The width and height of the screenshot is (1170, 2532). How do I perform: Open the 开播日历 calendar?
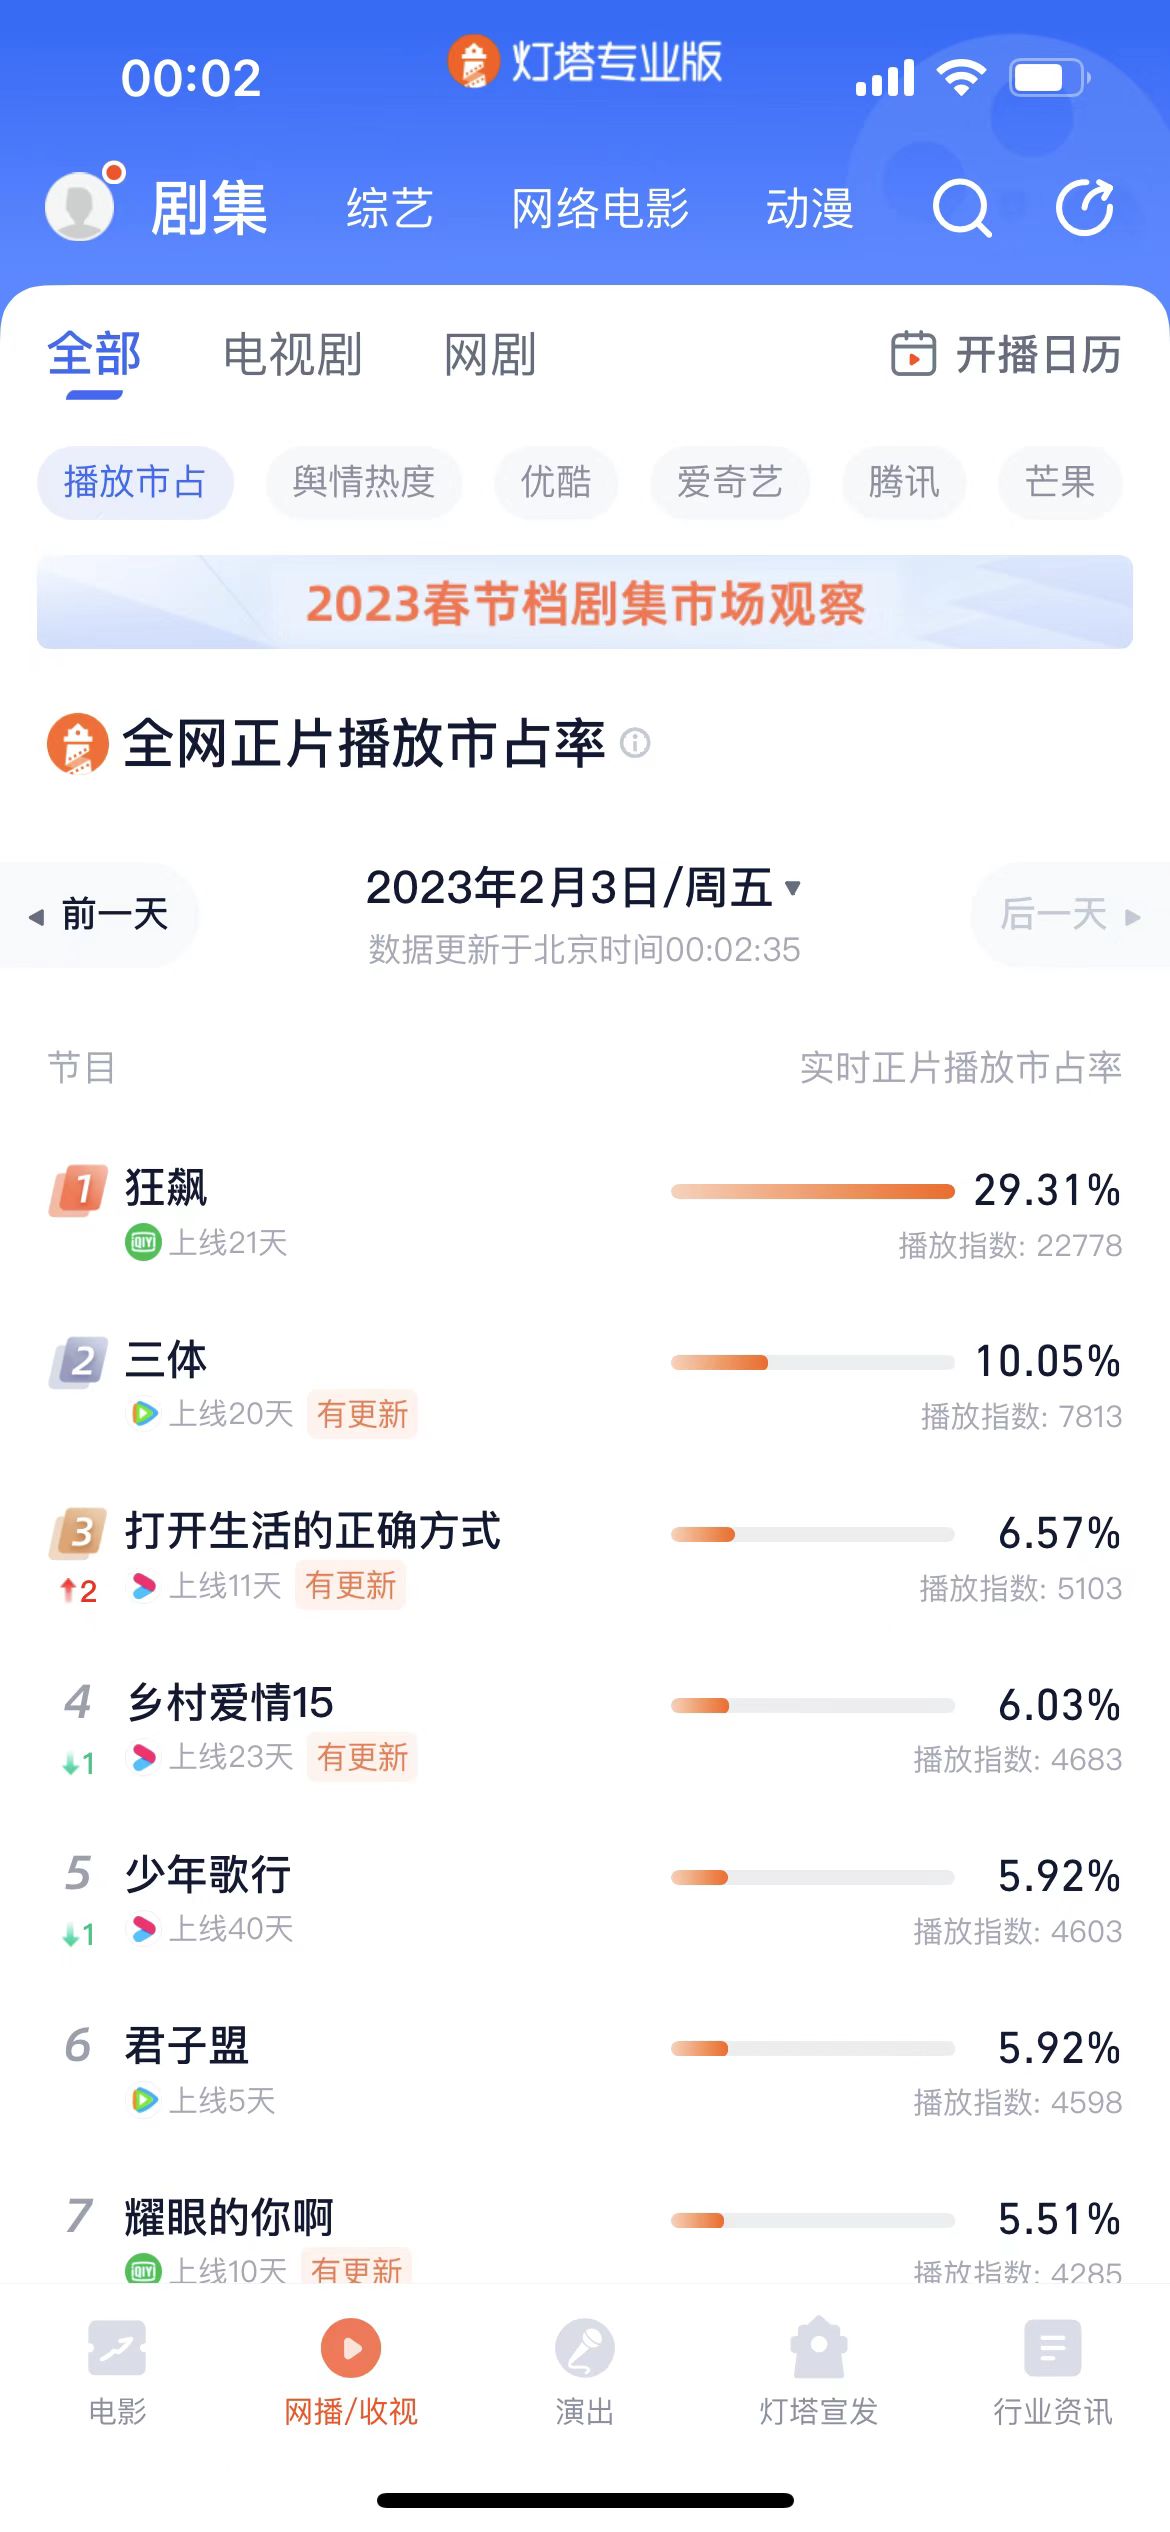pyautogui.click(x=1006, y=355)
